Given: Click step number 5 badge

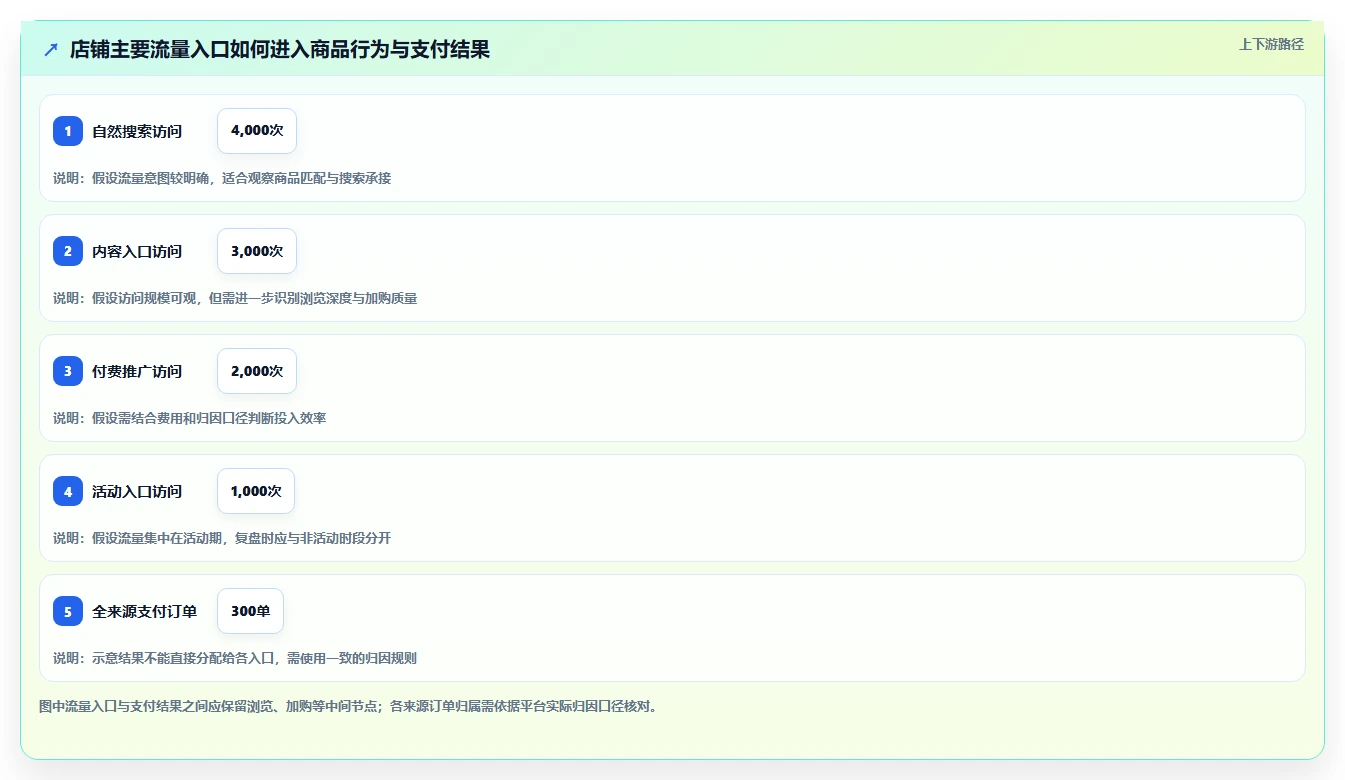Looking at the screenshot, I should tap(68, 611).
